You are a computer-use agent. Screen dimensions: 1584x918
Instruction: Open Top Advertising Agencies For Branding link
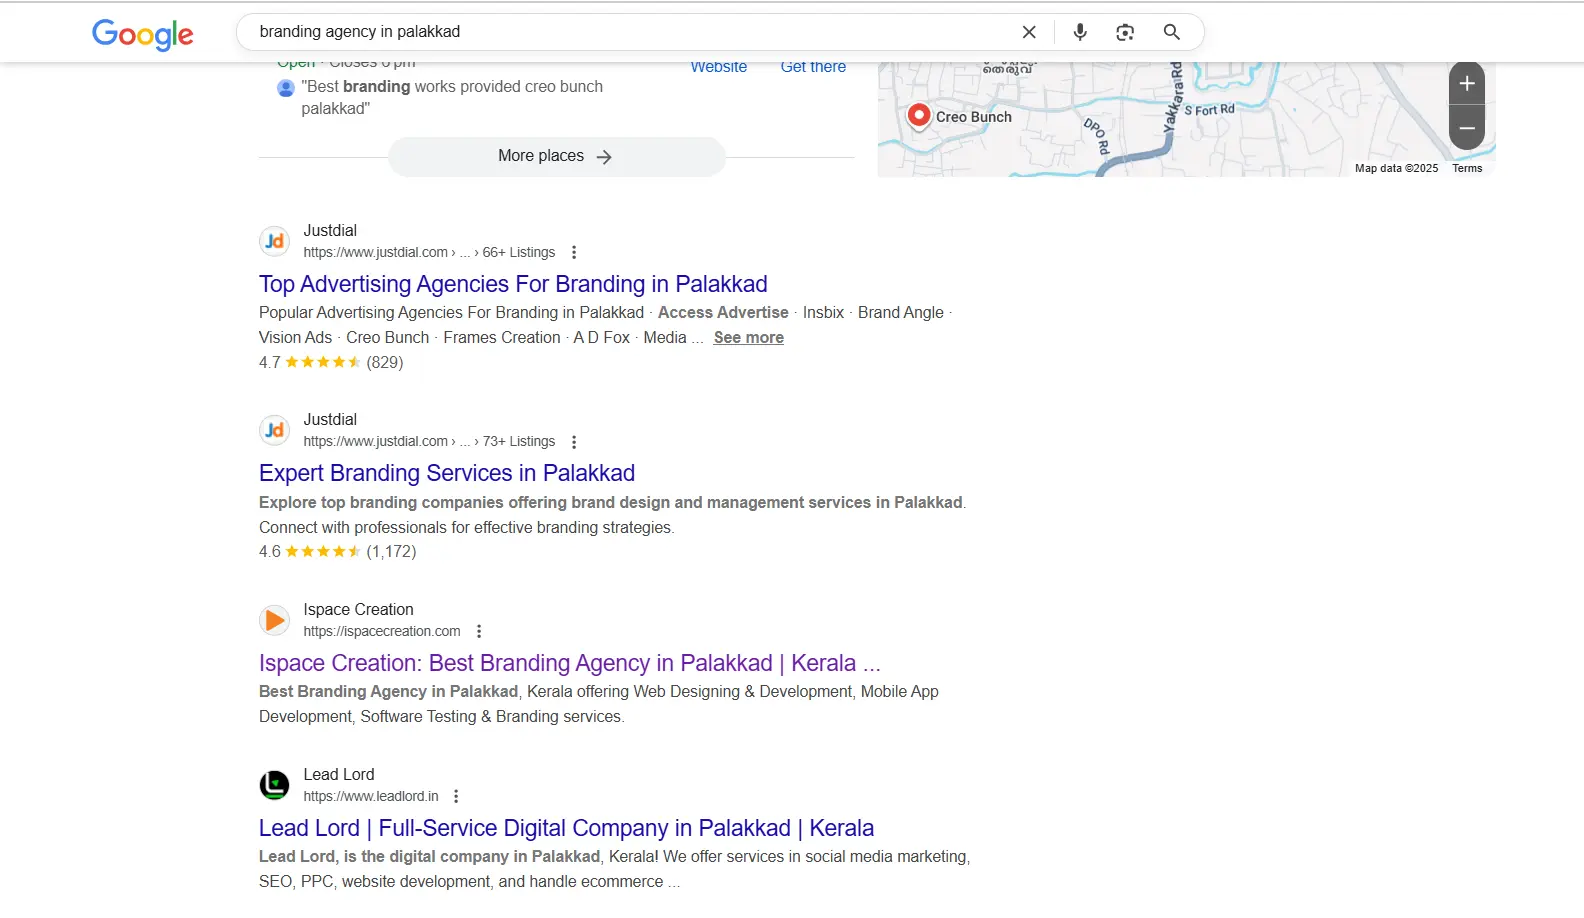[513, 284]
